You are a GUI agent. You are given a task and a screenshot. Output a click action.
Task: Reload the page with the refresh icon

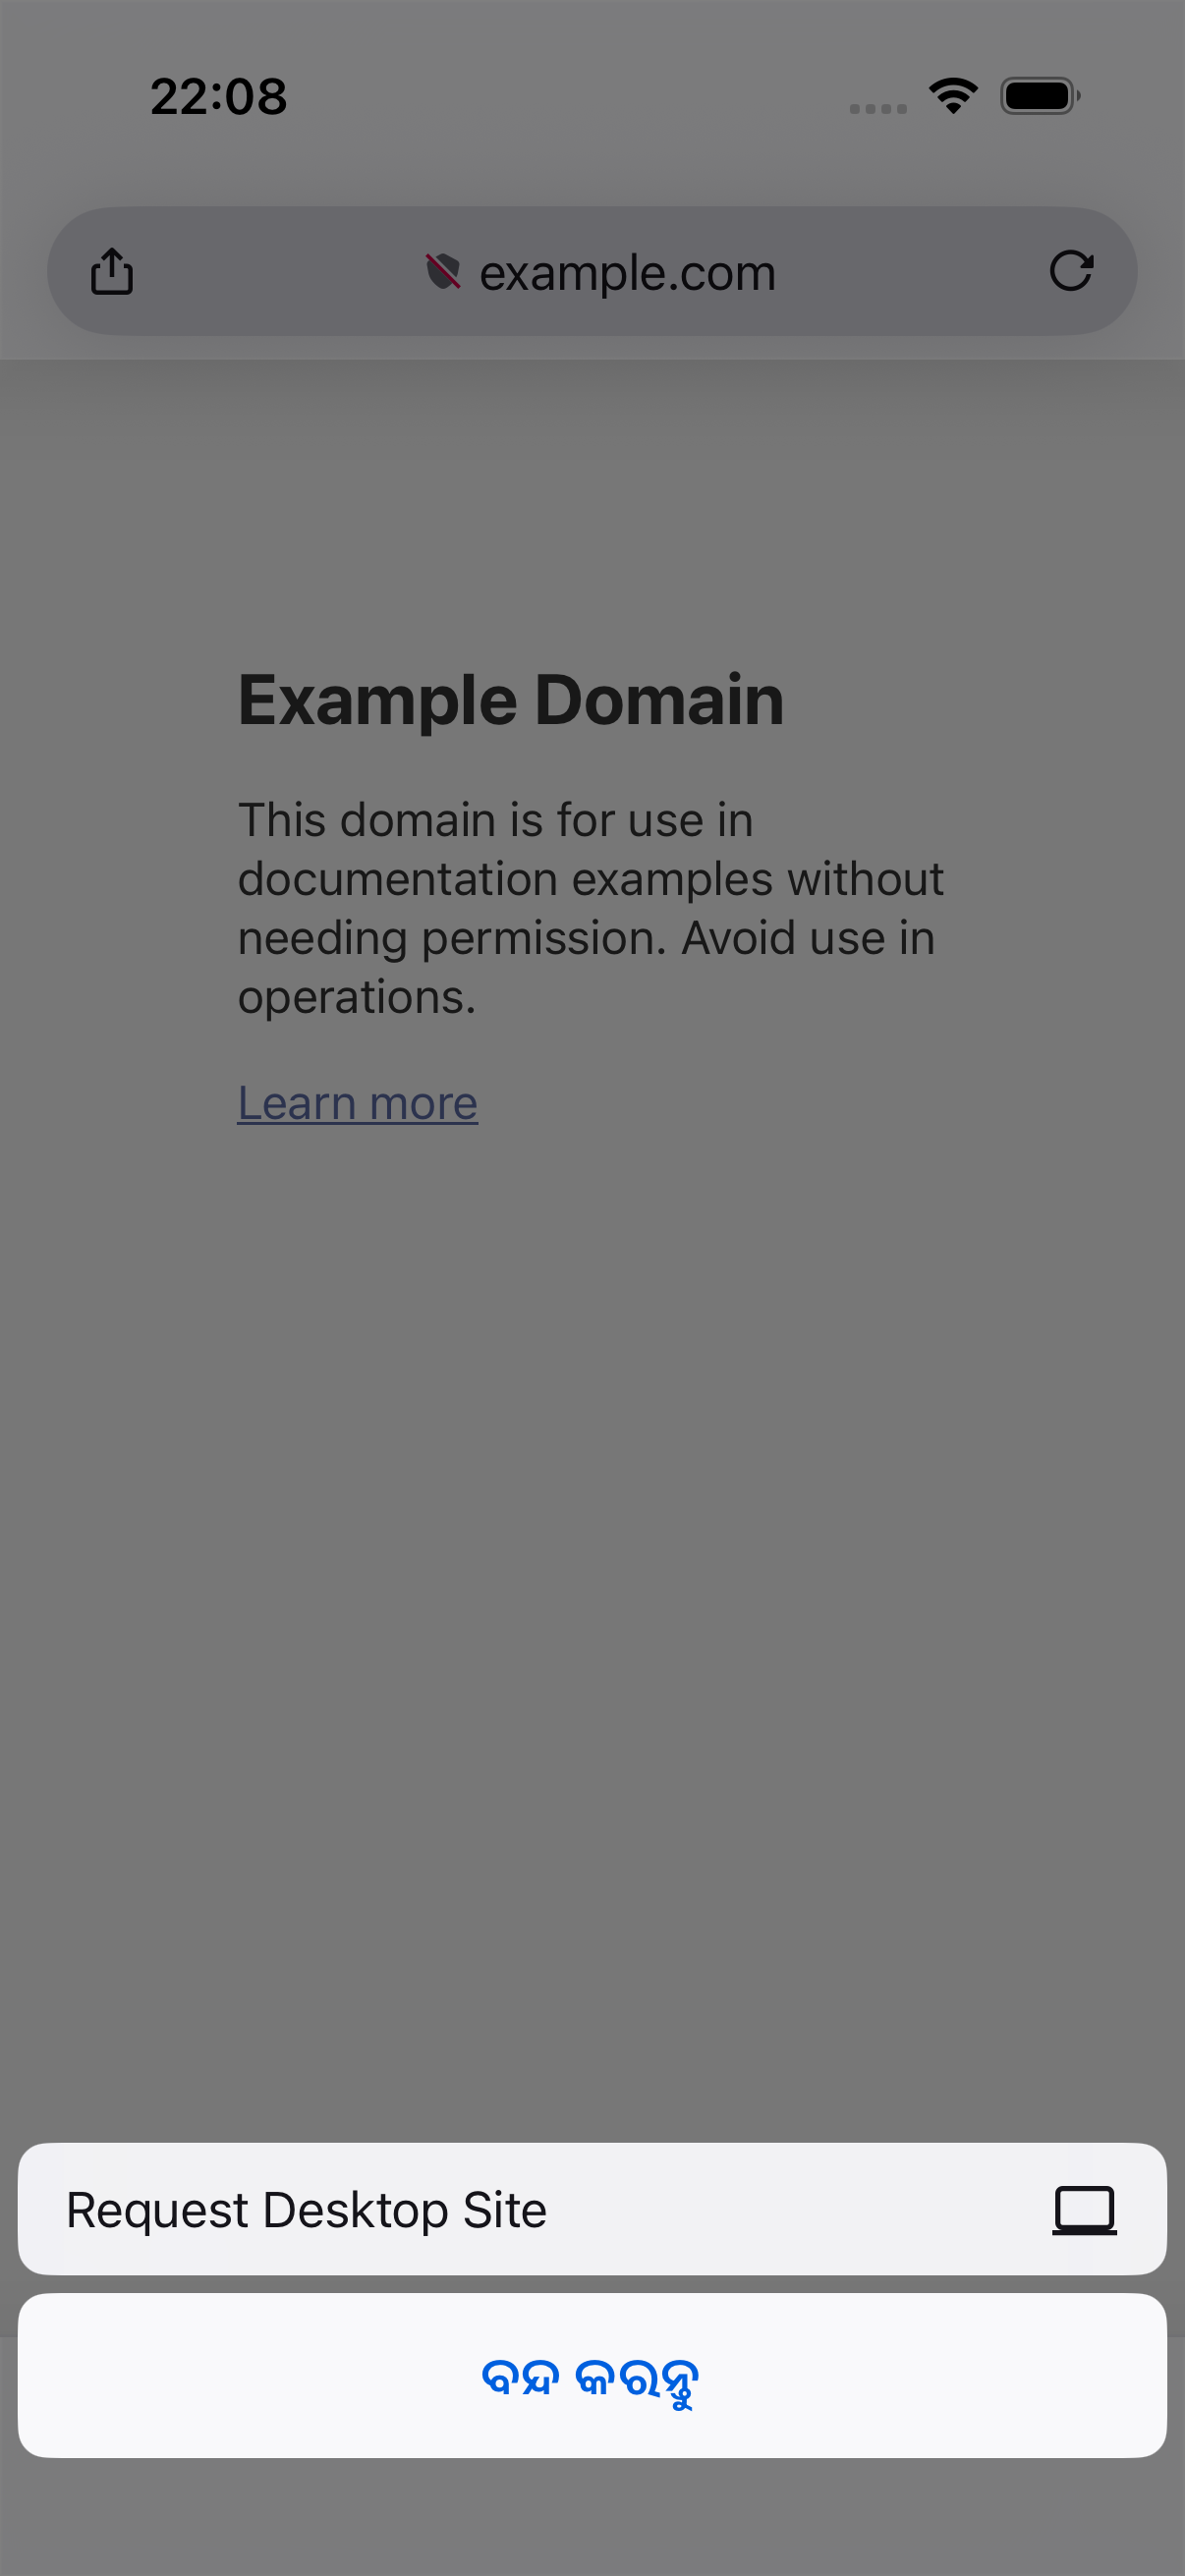[1071, 271]
